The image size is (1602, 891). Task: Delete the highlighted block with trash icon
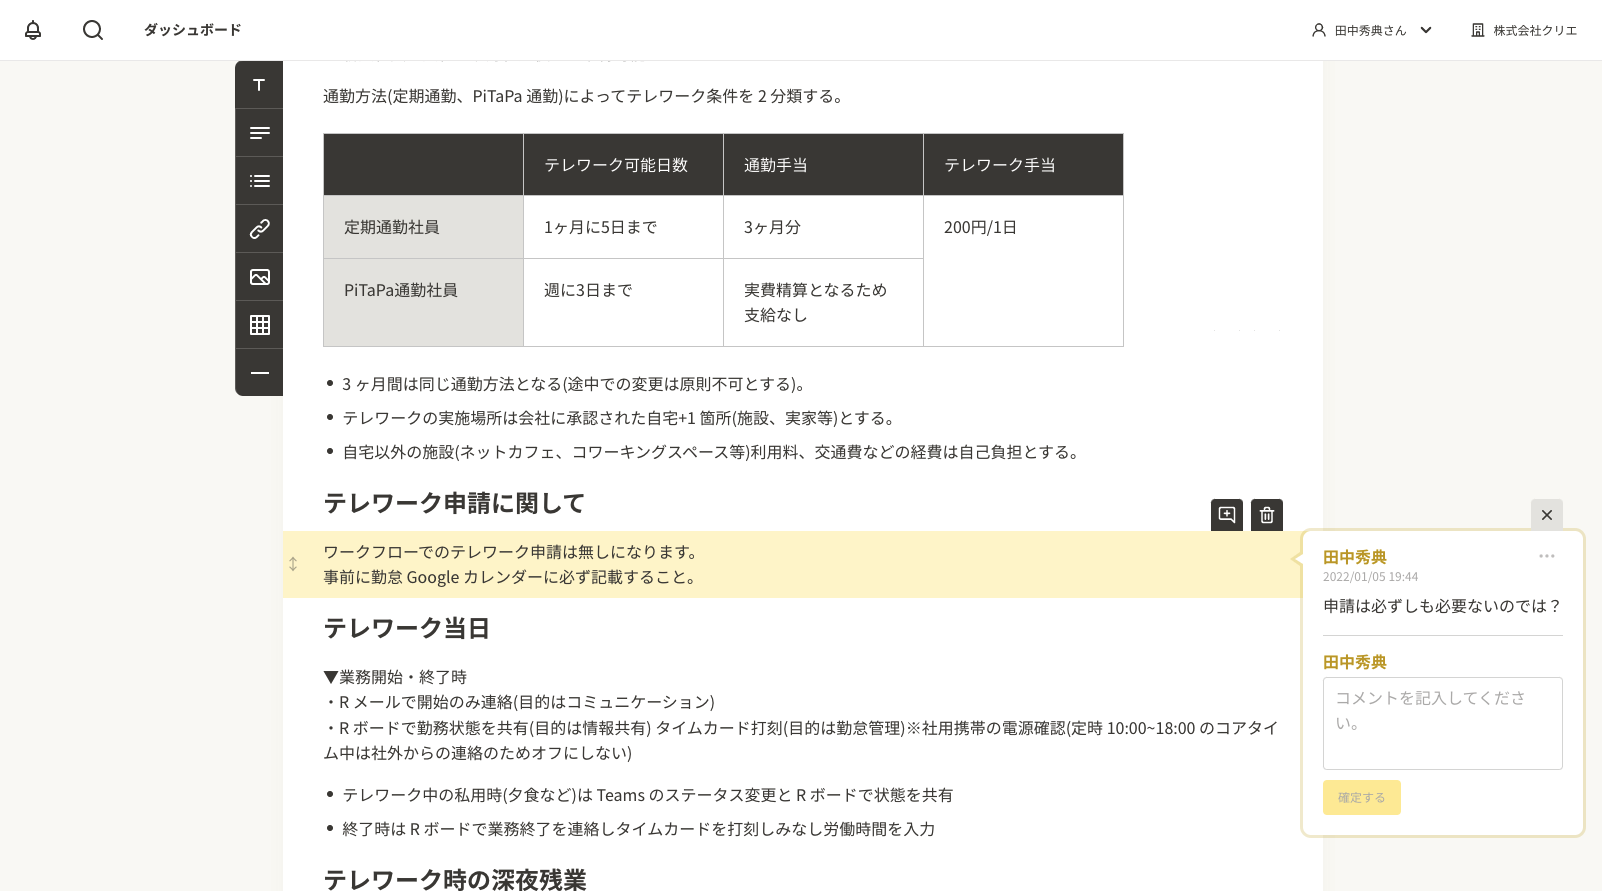click(1267, 515)
